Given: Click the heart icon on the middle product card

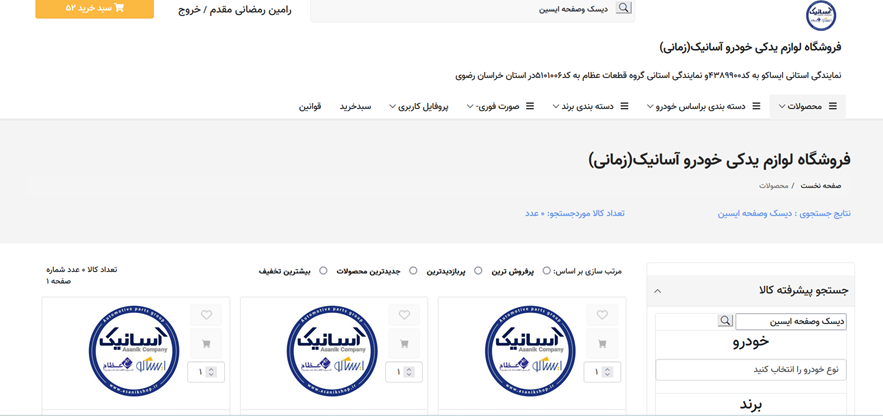Looking at the screenshot, I should tap(404, 315).
